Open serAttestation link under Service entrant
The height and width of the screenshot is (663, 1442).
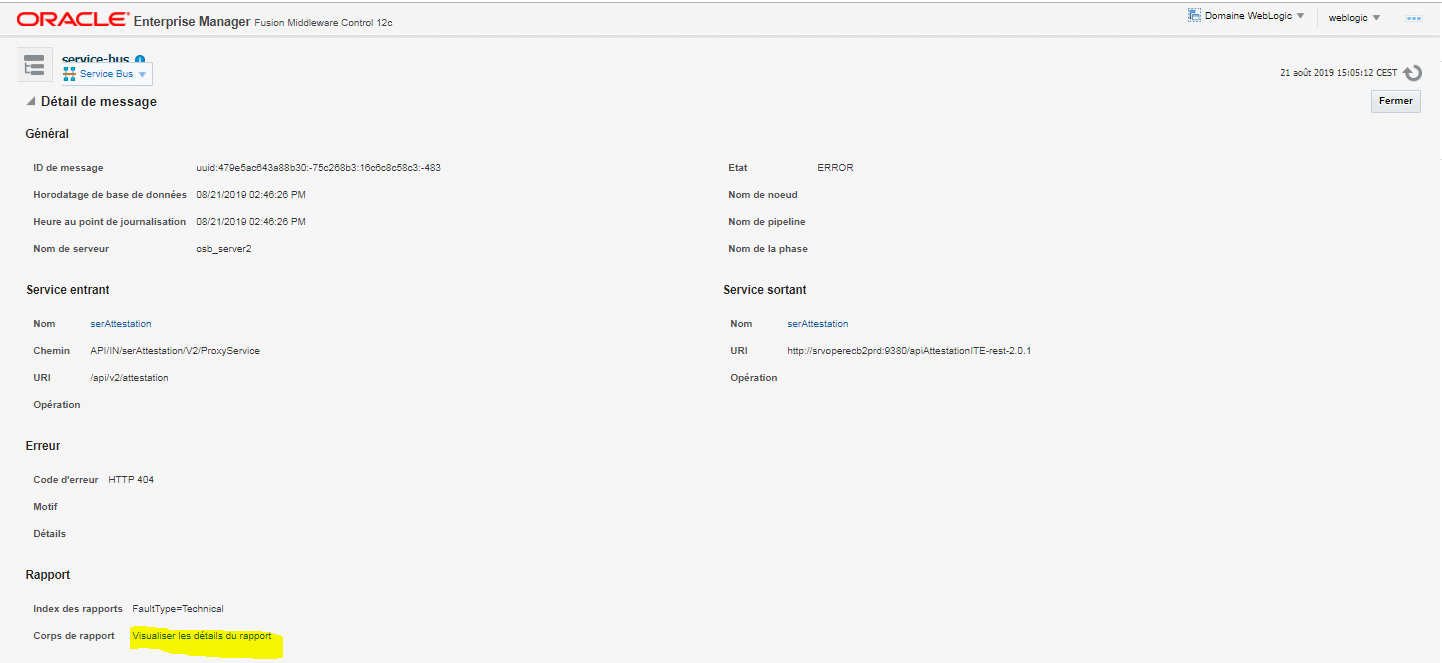pyautogui.click(x=120, y=324)
